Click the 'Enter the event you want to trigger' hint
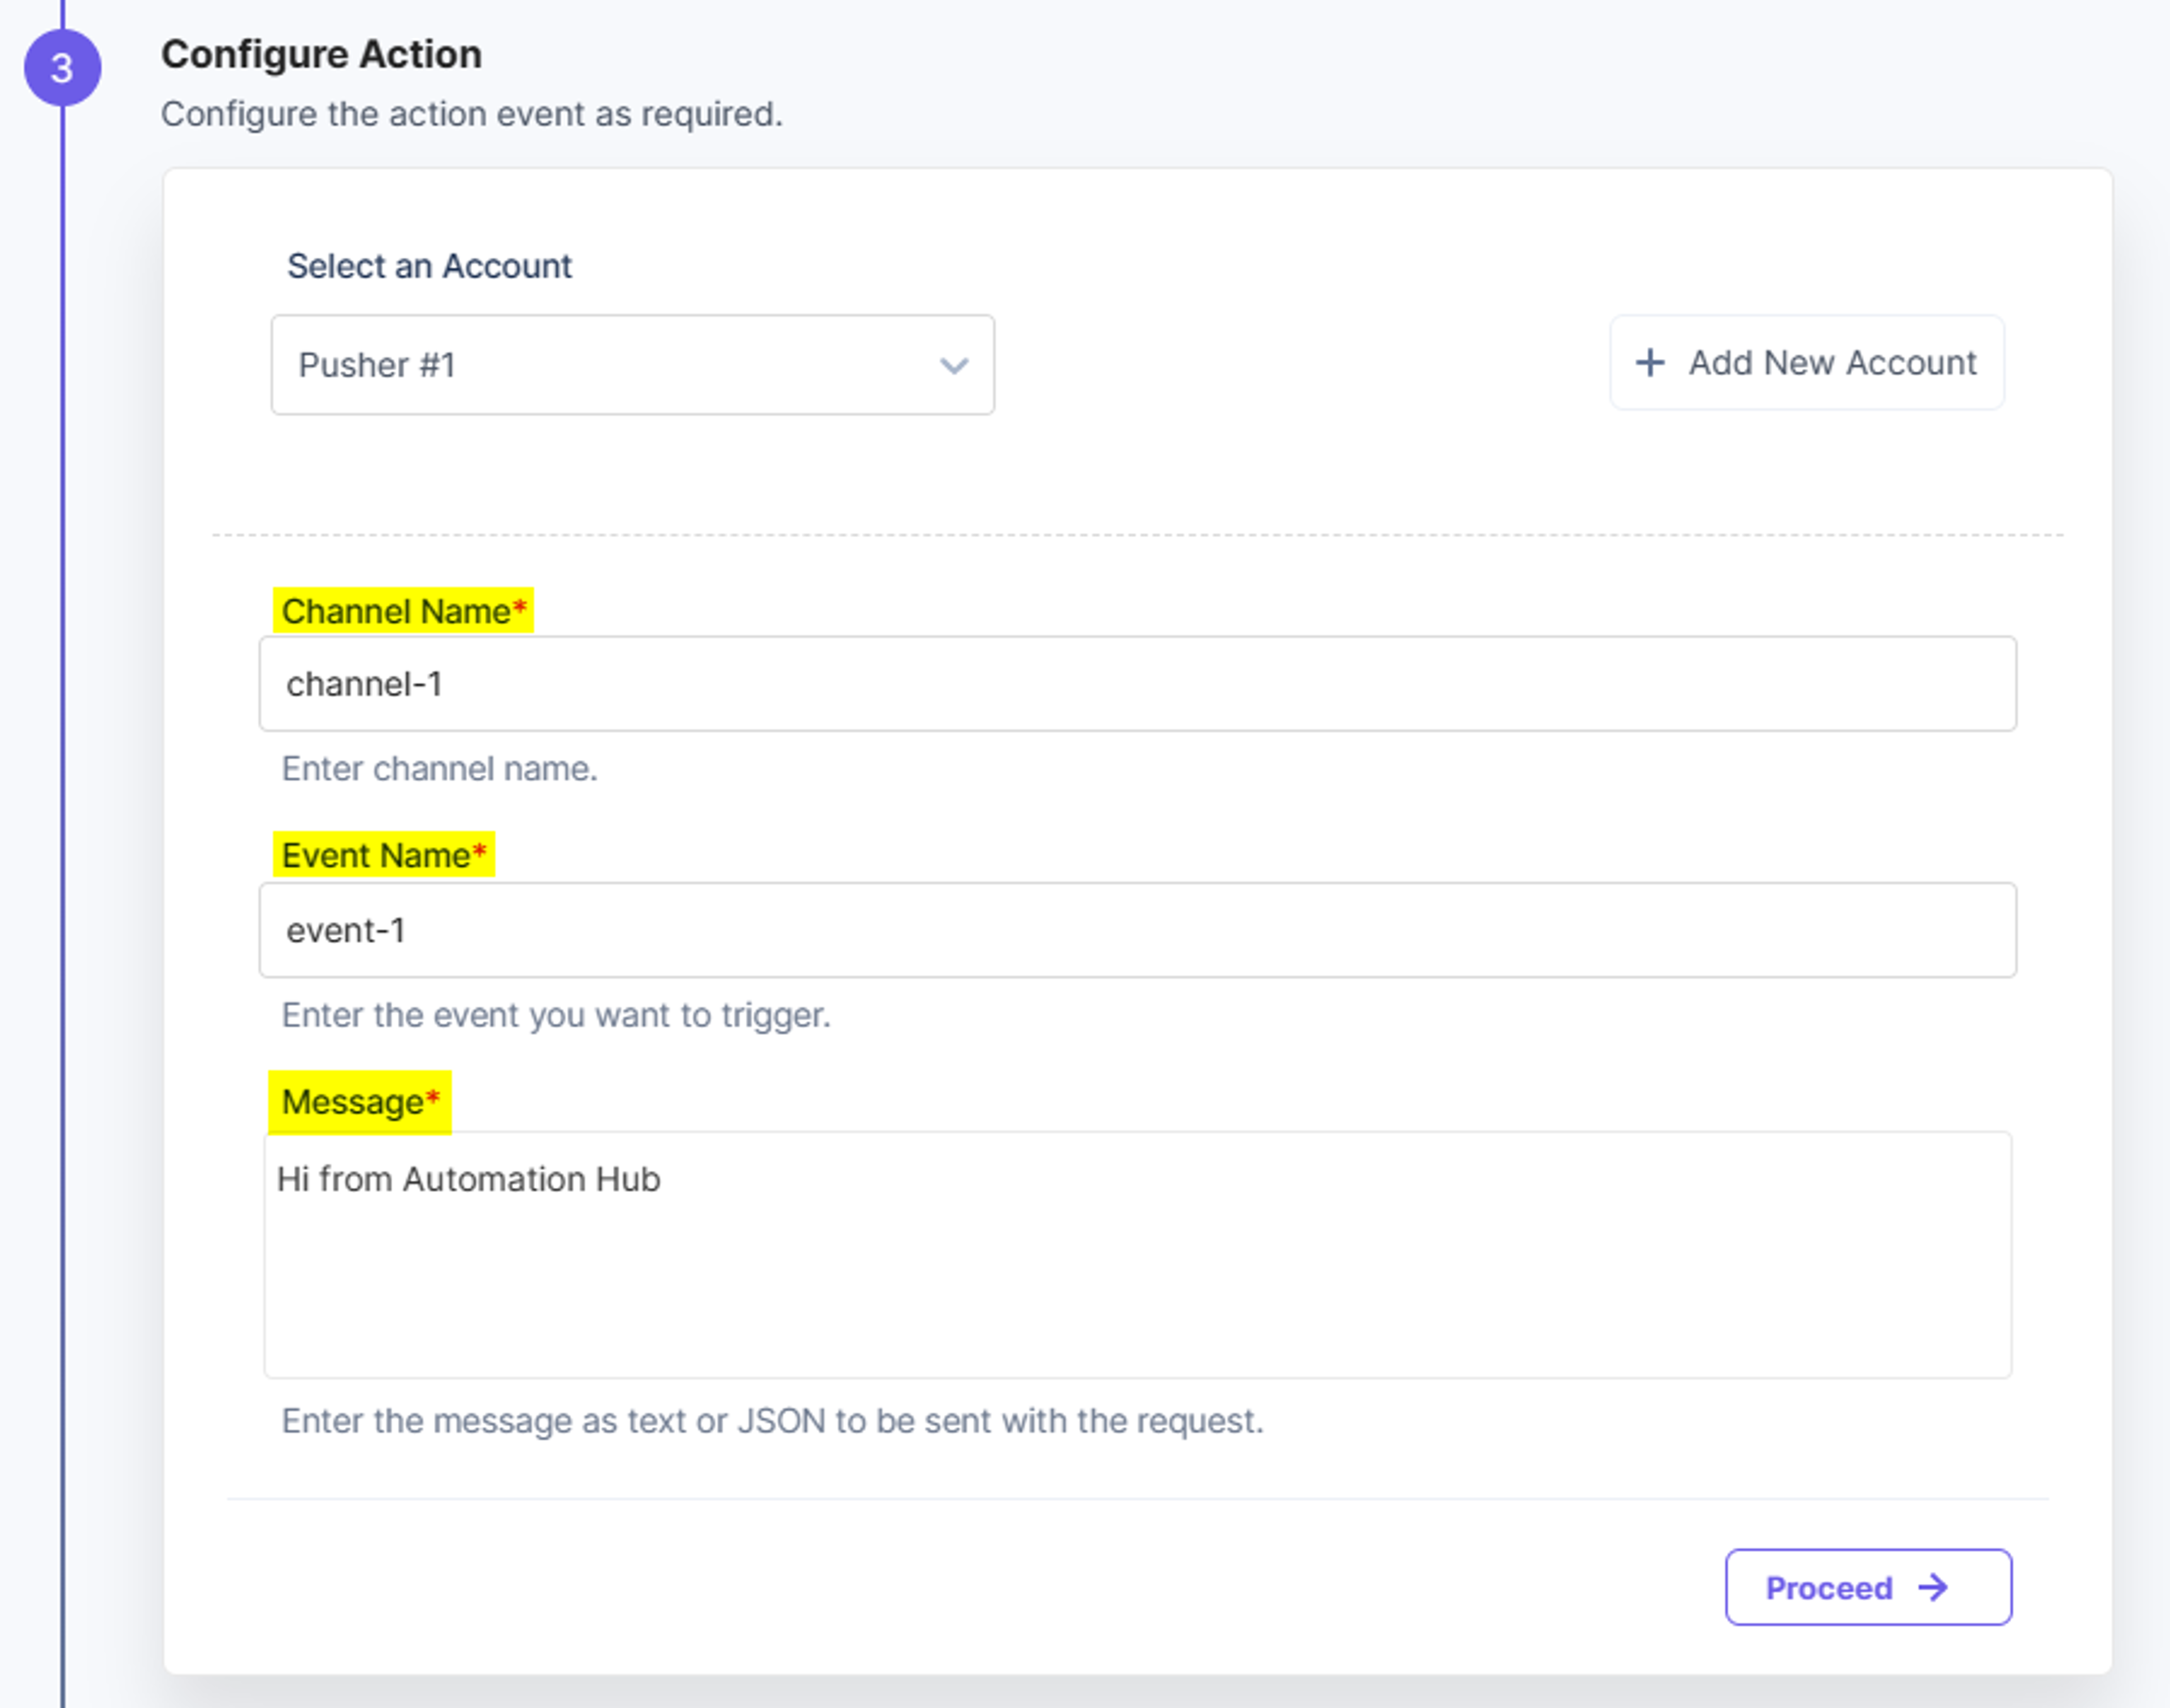The image size is (2170, 1708). pyautogui.click(x=556, y=1015)
